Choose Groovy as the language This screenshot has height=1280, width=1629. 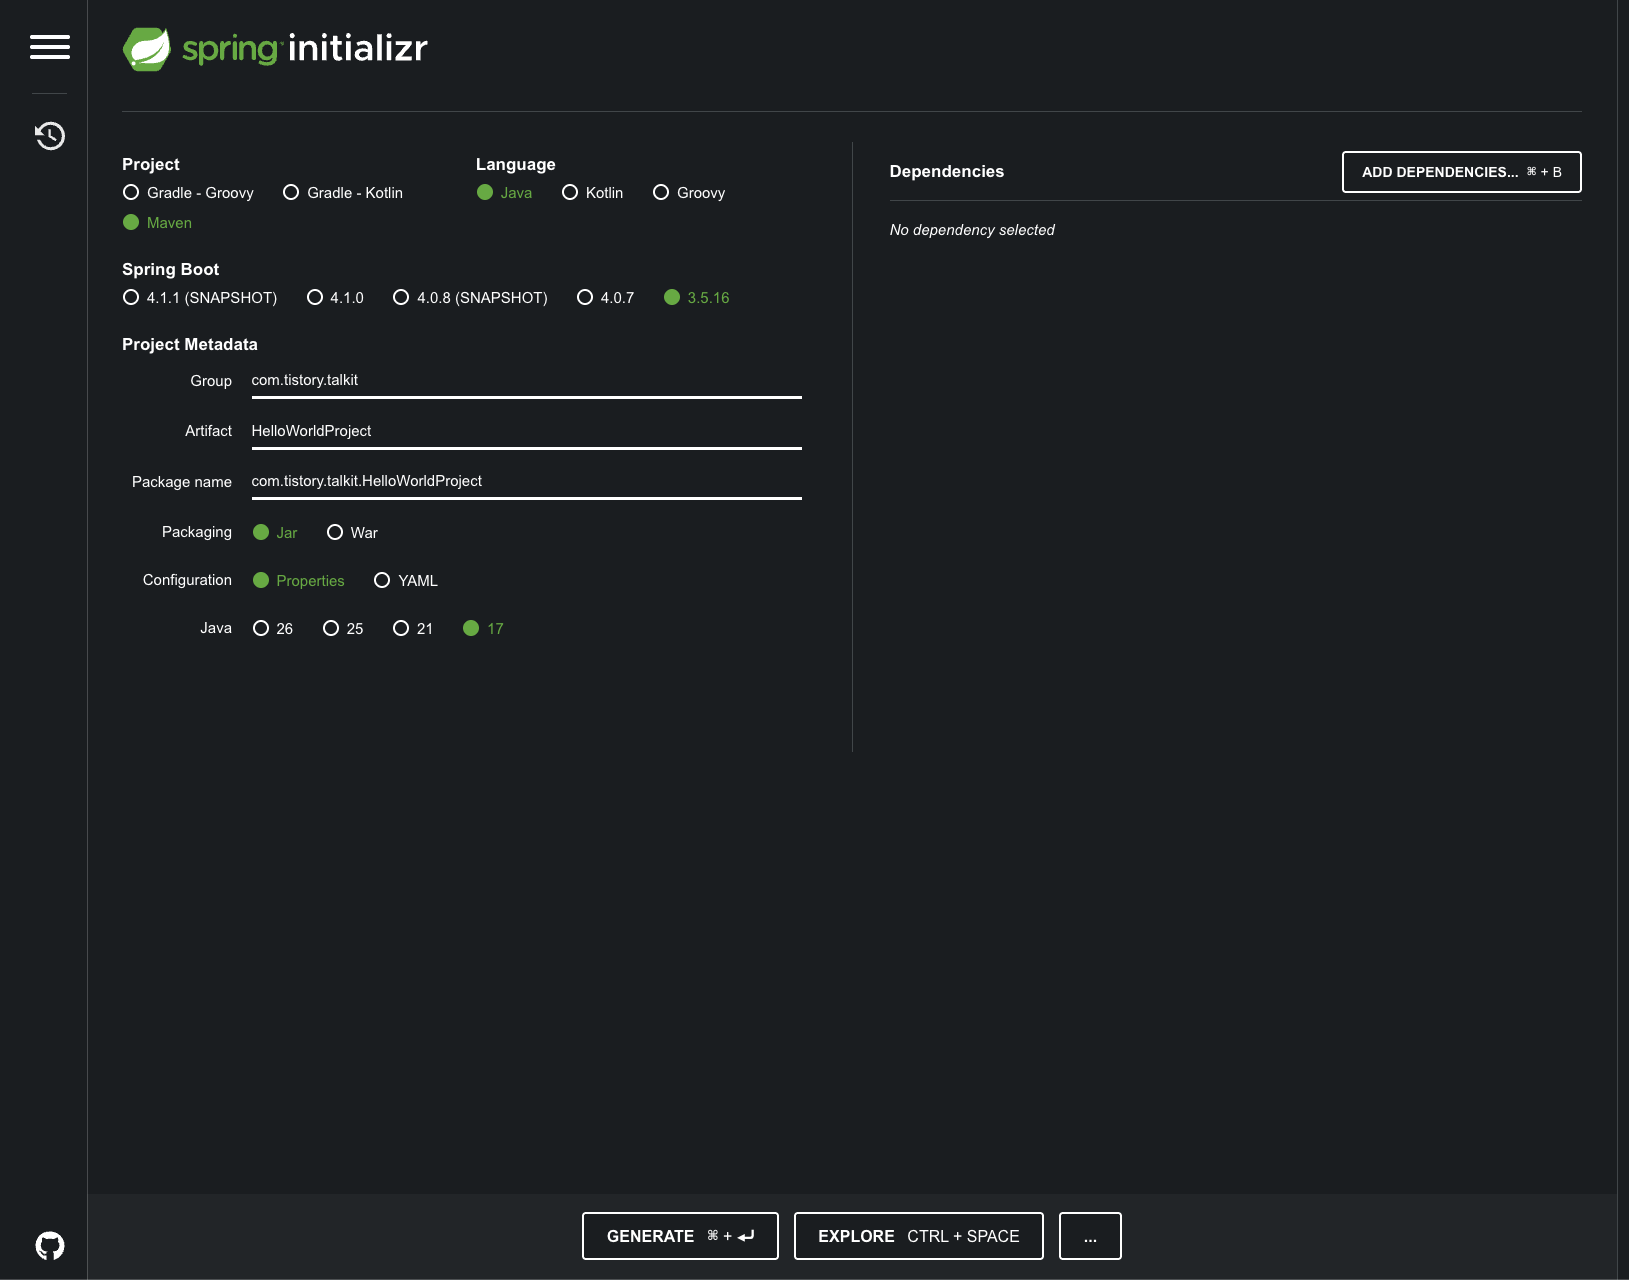pos(689,193)
